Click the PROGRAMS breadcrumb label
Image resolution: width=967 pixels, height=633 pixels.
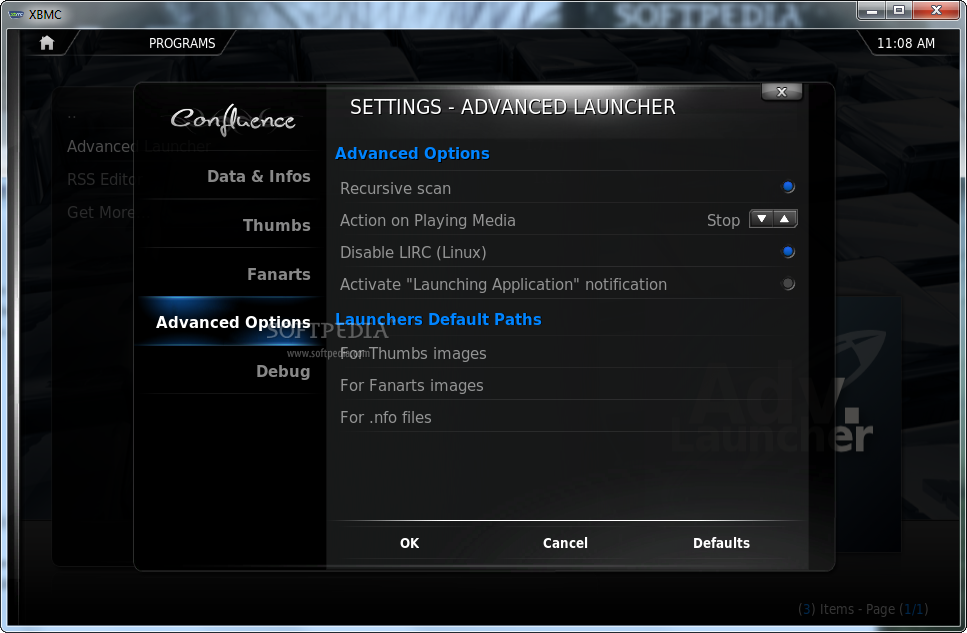click(x=182, y=43)
